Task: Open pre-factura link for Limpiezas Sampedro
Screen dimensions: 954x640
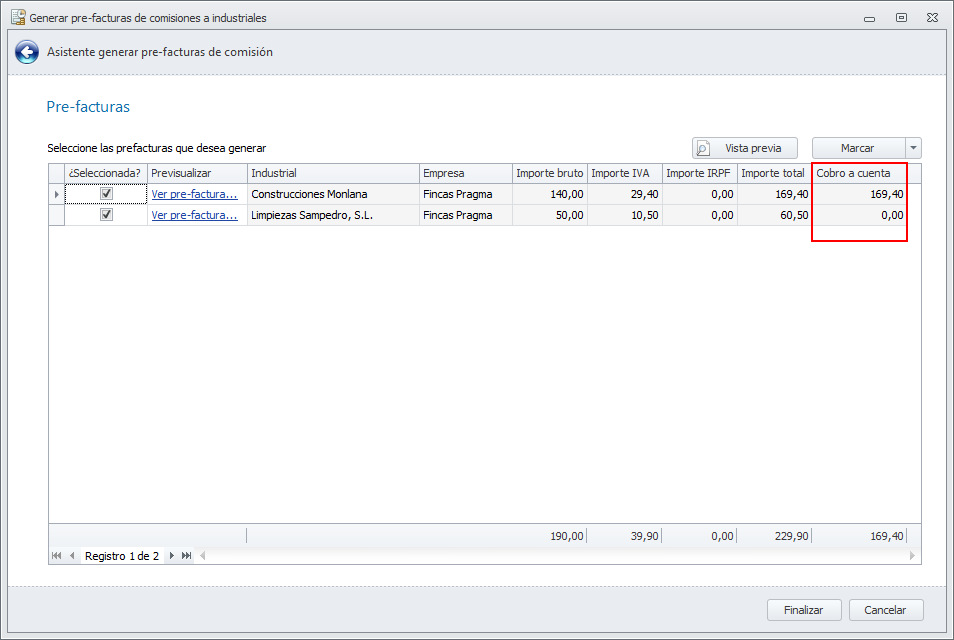Action: click(194, 215)
